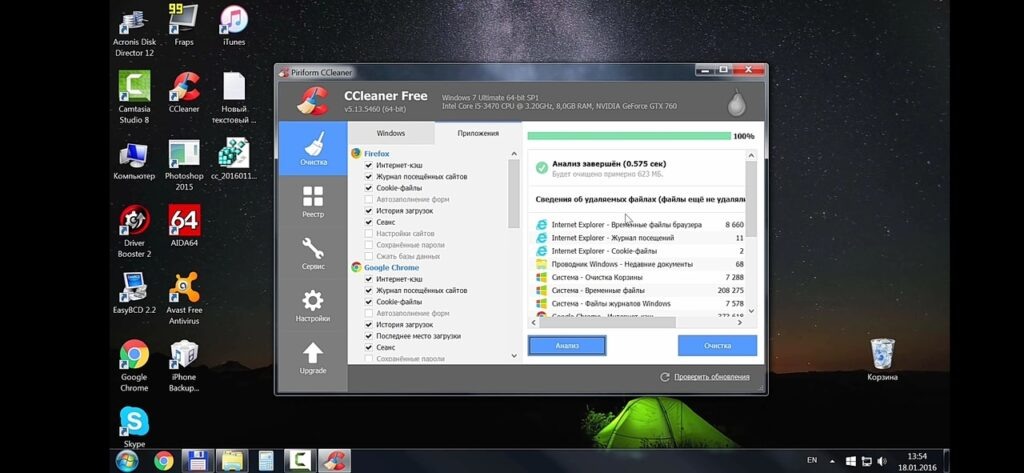Click the EN language indicator in tray
This screenshot has width=1024, height=473.
point(812,461)
